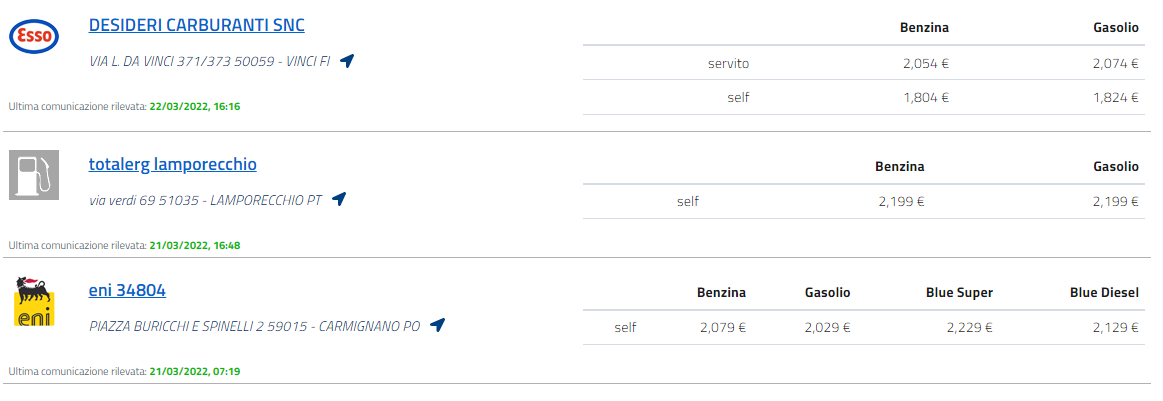Open eni 34804 station link
The width and height of the screenshot is (1163, 401).
click(x=127, y=290)
